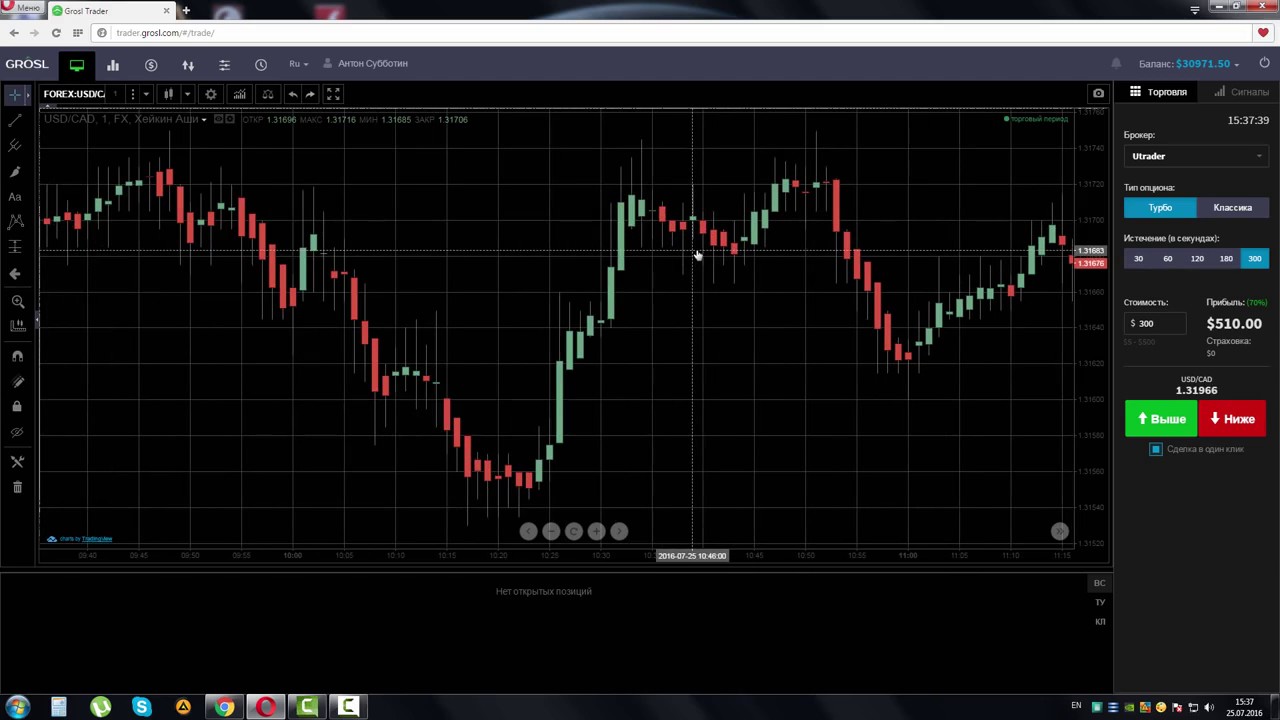1280x720 pixels.
Task: Set expiration to 300 seconds
Action: tap(1254, 259)
